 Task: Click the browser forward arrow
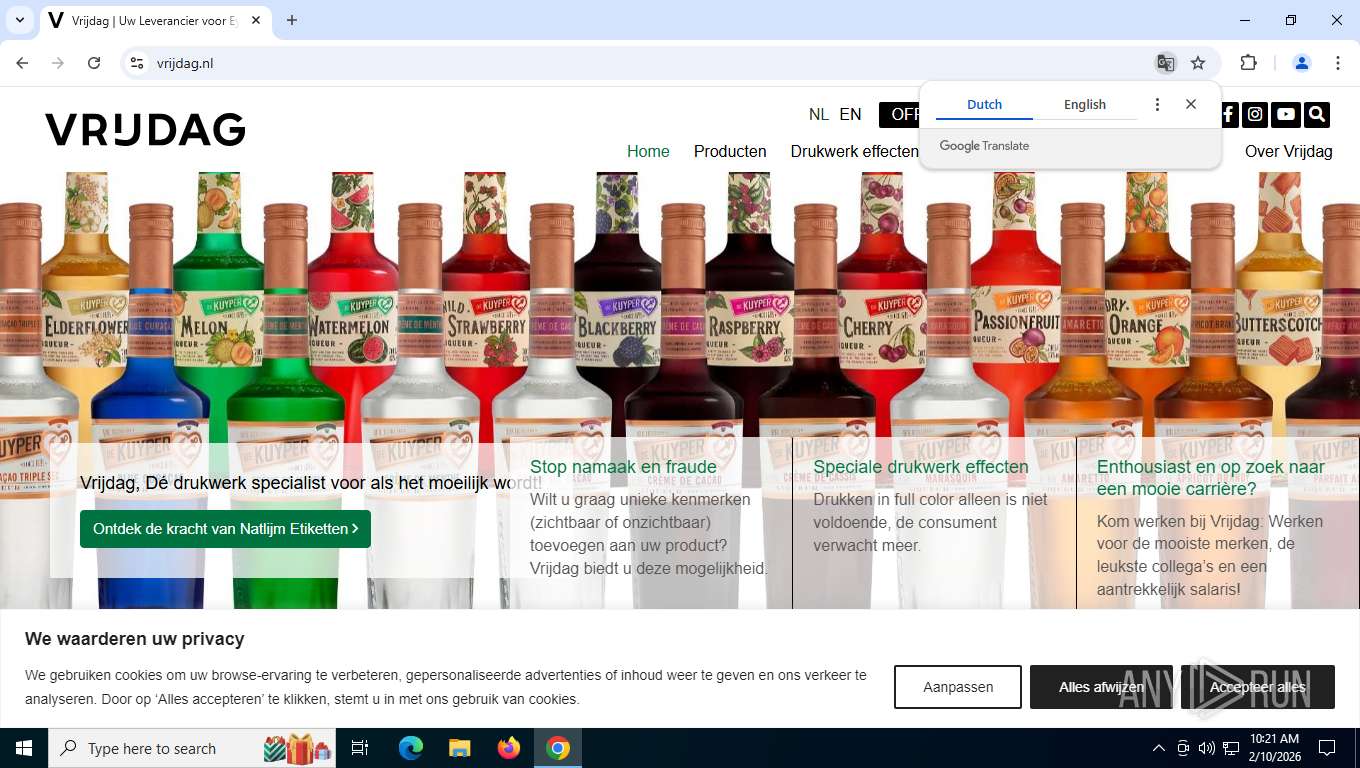pos(58,63)
